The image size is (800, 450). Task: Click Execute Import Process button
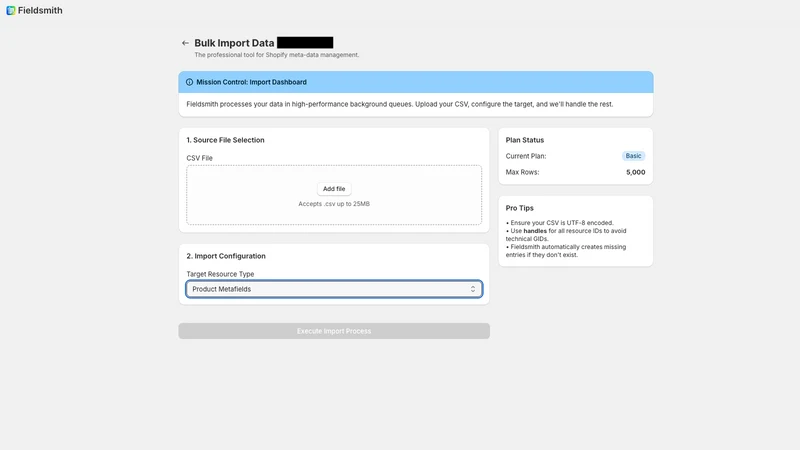coord(334,331)
